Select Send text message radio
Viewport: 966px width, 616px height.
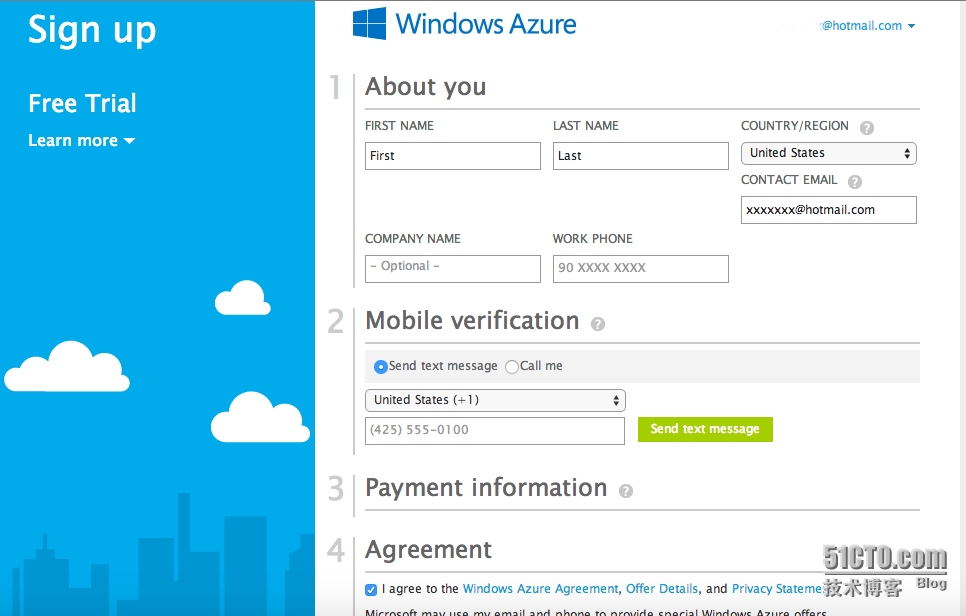click(x=381, y=367)
